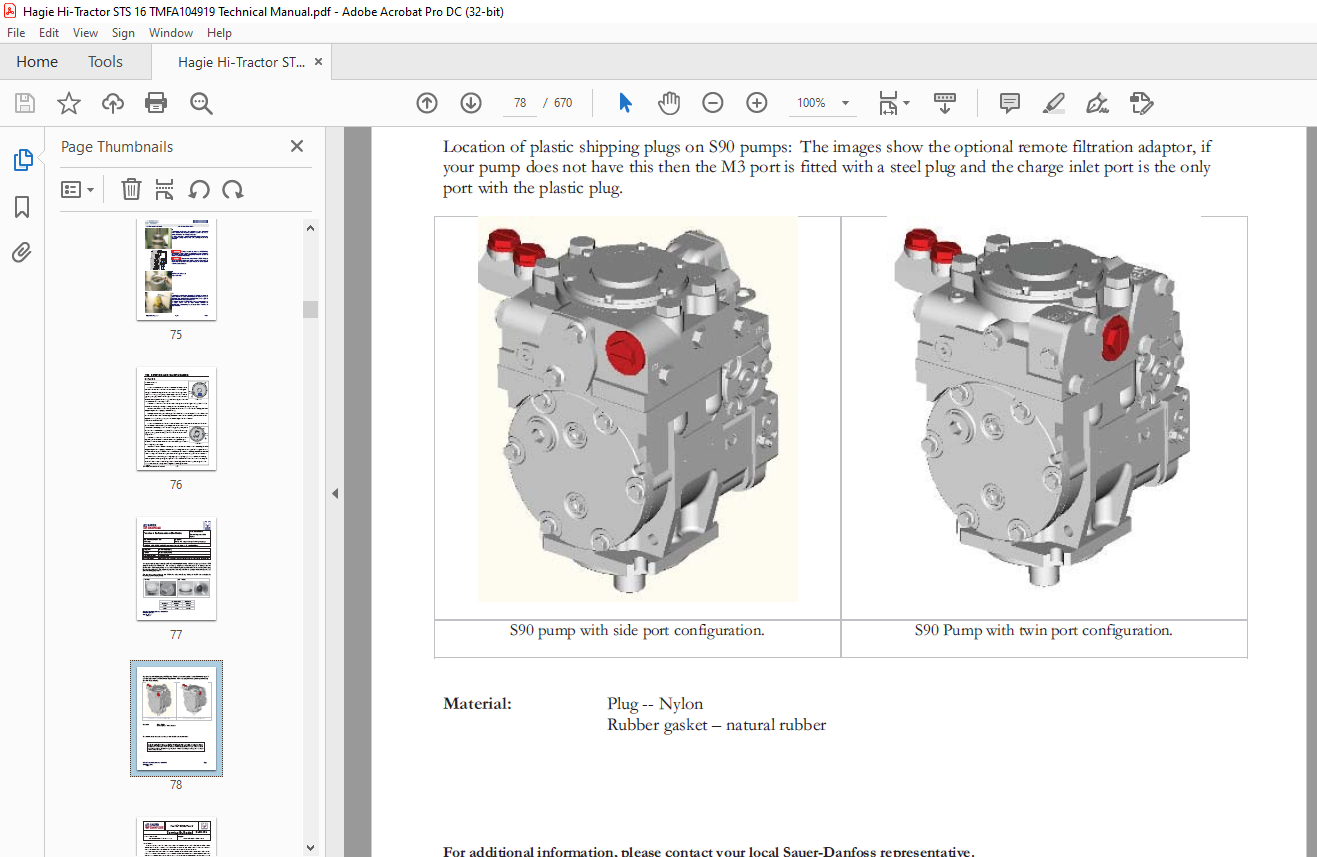Click 'Rubber gasket – natural rubber' text

pyautogui.click(x=716, y=725)
